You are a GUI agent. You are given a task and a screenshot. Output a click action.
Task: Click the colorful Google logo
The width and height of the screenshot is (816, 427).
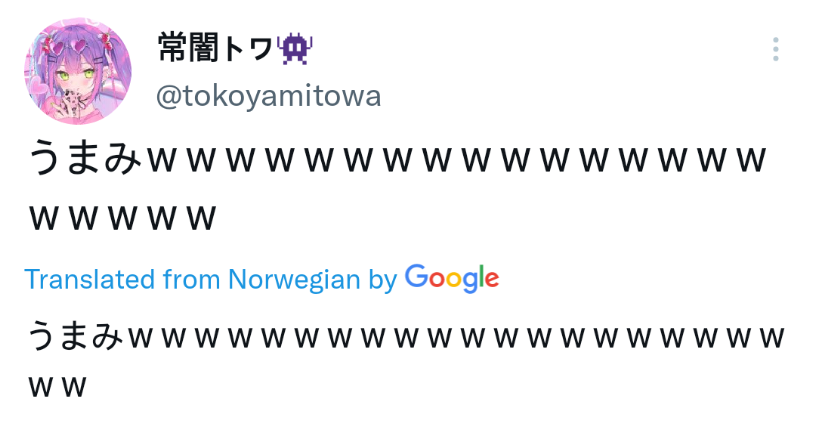[452, 278]
